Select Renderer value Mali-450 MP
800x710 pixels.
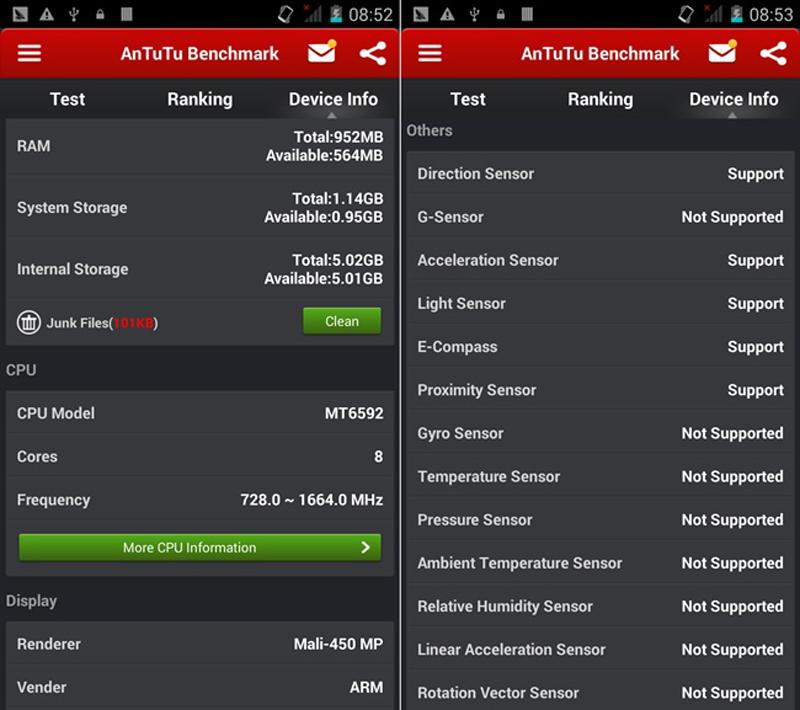(x=338, y=644)
